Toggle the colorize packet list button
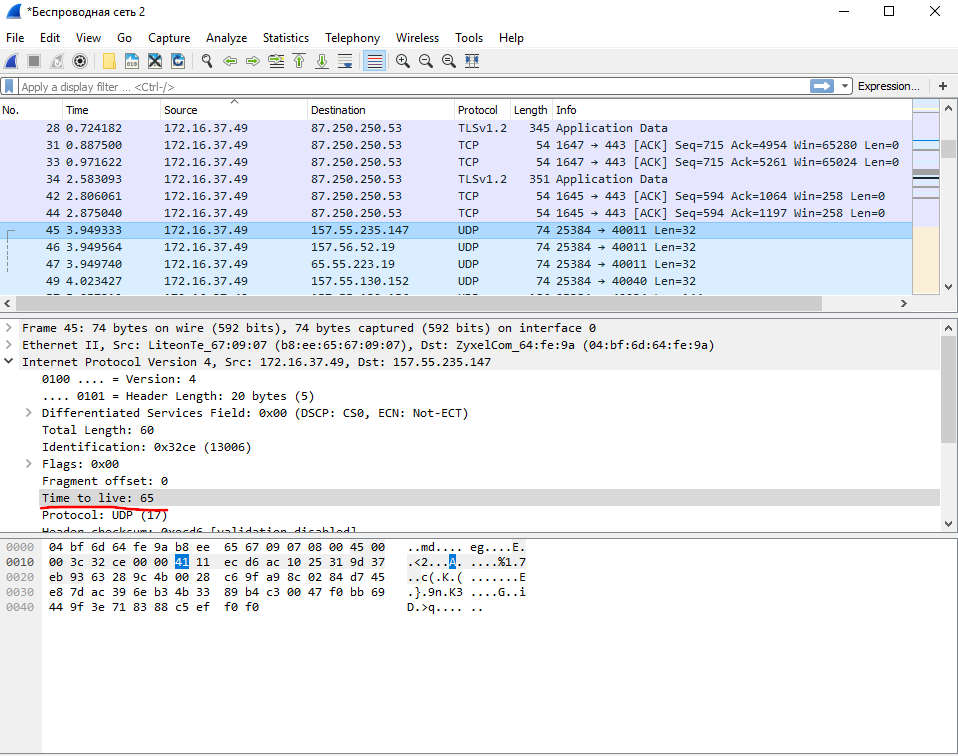The image size is (958, 756). tap(375, 61)
